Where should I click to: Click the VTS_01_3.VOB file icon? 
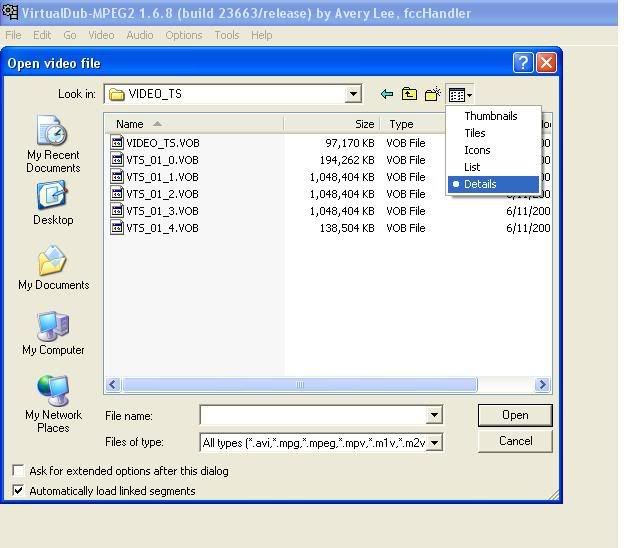tap(117, 211)
